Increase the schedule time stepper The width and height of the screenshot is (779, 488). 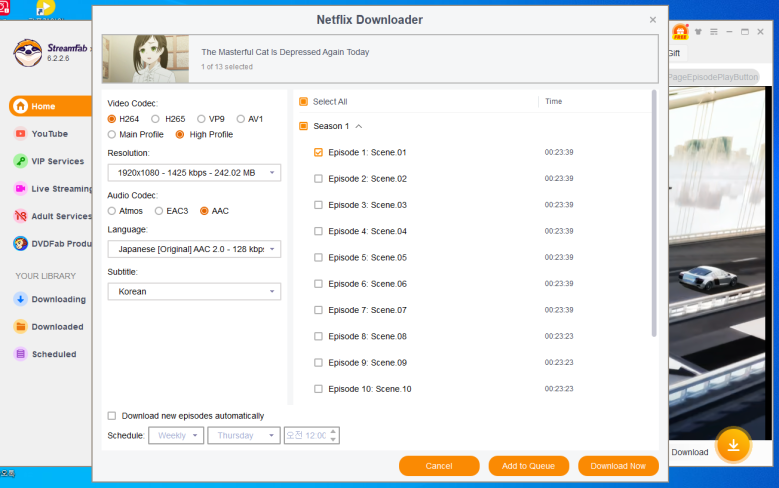pyautogui.click(x=333, y=431)
